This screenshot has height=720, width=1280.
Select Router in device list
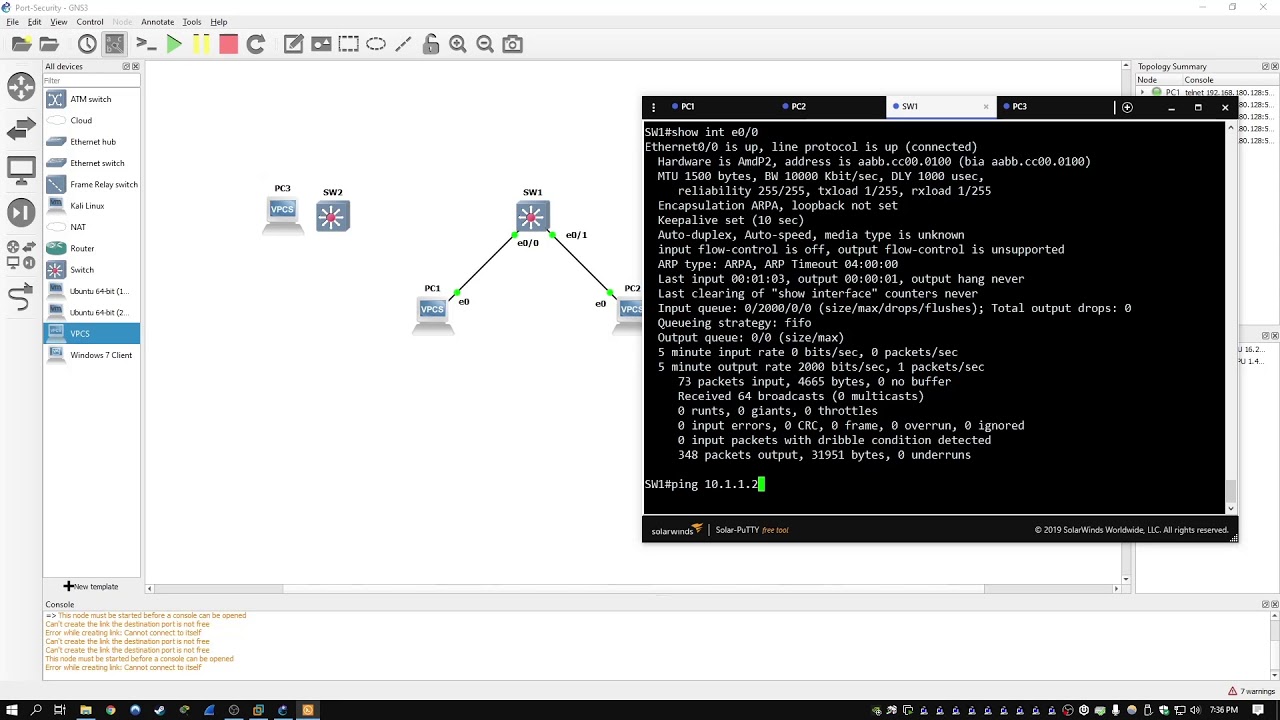coord(91,248)
